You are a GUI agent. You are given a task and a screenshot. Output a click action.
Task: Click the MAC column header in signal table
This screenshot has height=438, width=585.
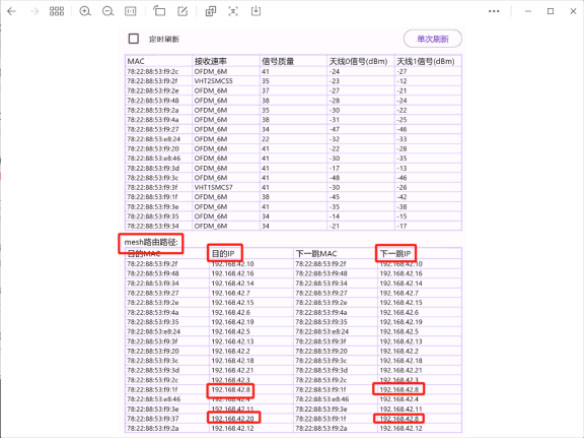(136, 61)
